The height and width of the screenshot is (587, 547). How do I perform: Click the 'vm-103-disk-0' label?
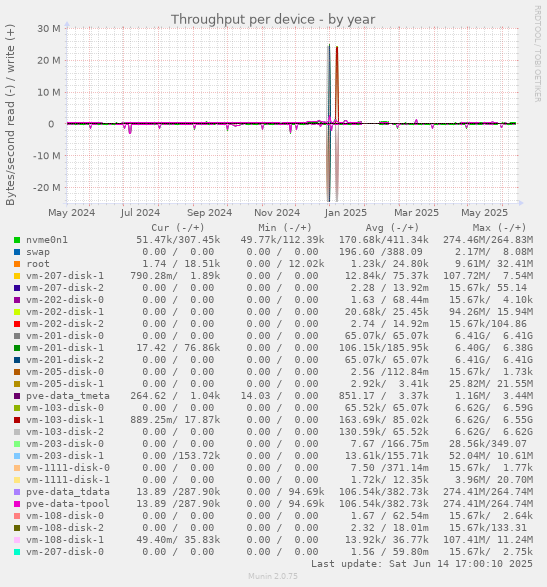(x=65, y=408)
